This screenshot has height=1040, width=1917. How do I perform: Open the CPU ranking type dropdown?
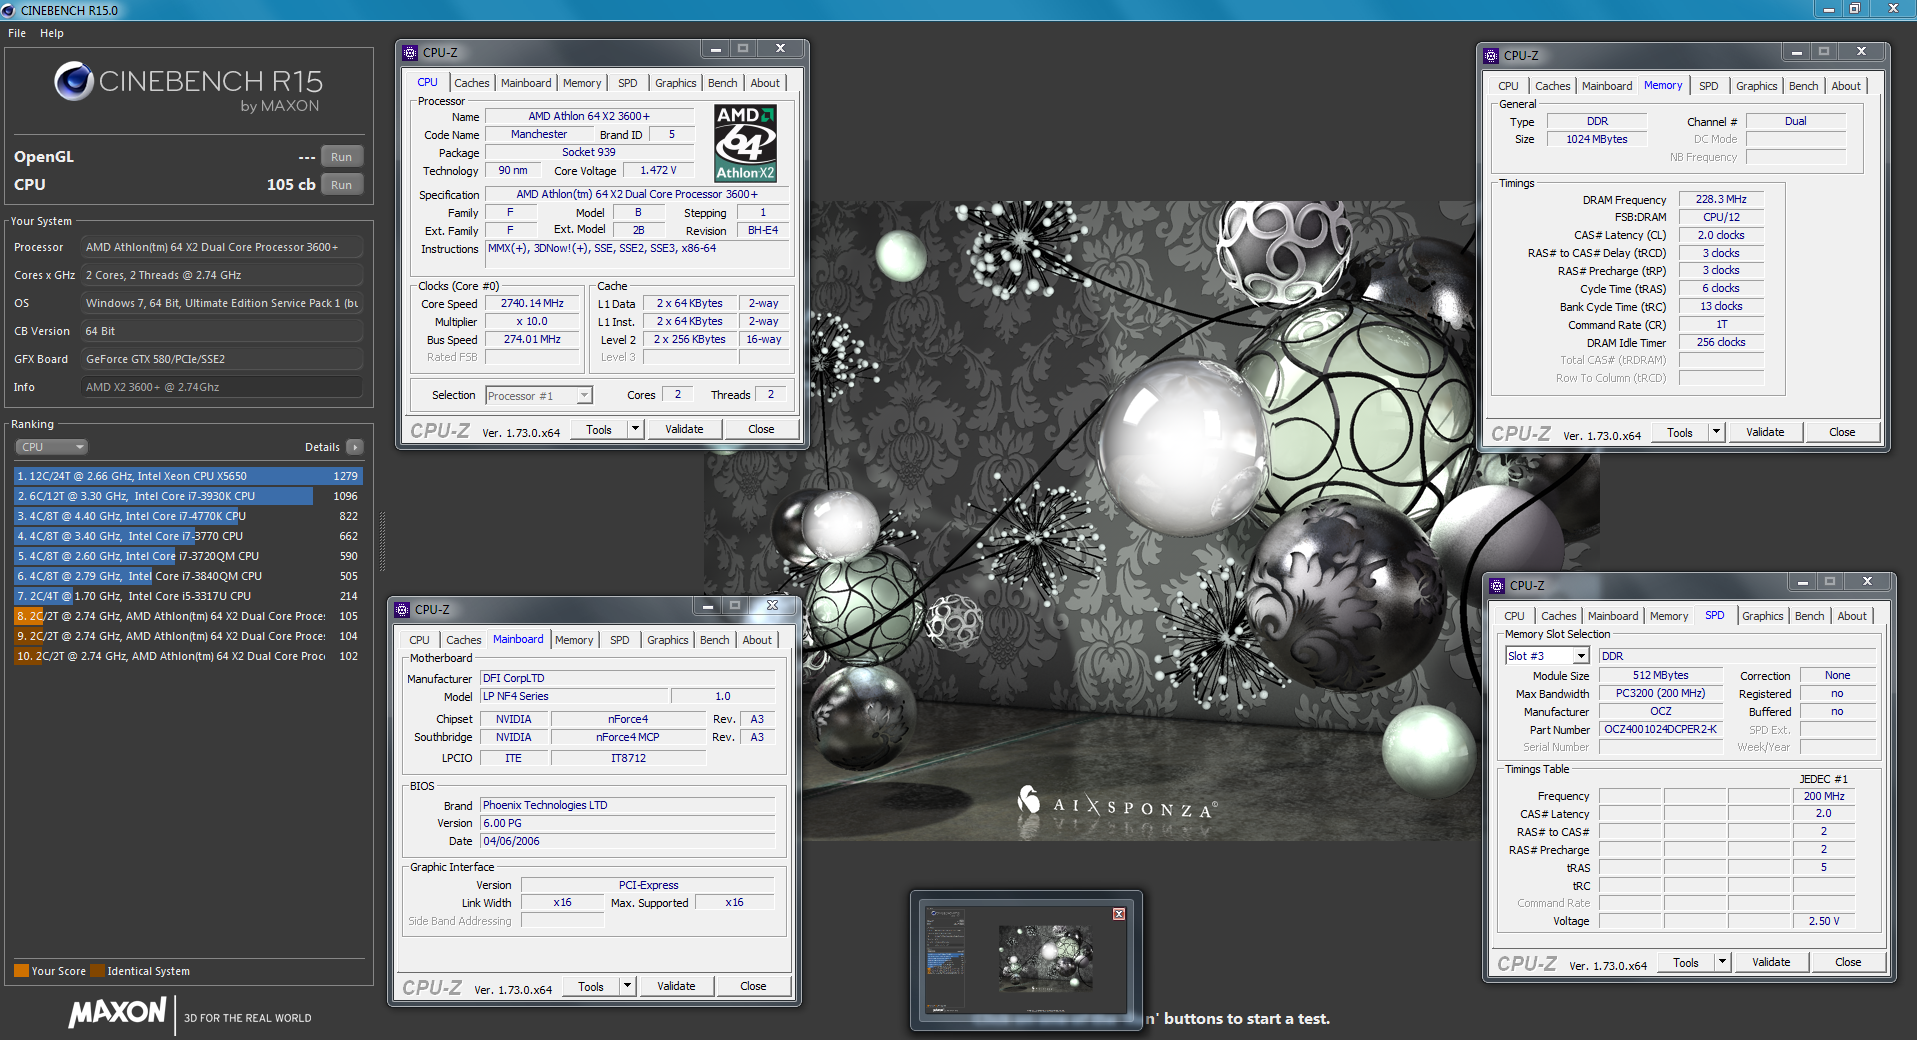click(x=51, y=447)
